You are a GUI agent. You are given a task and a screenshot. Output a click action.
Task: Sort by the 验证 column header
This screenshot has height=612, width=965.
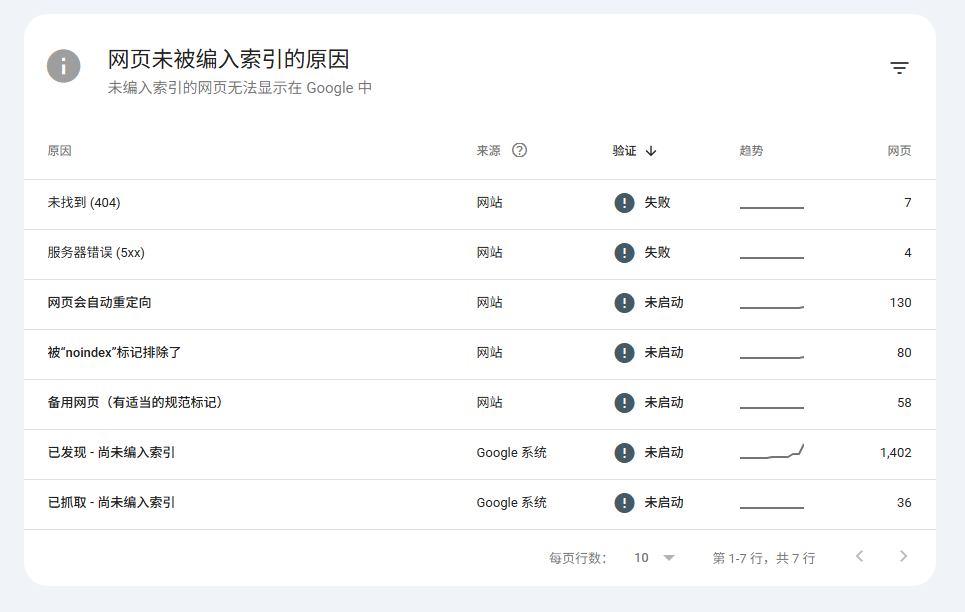(624, 151)
